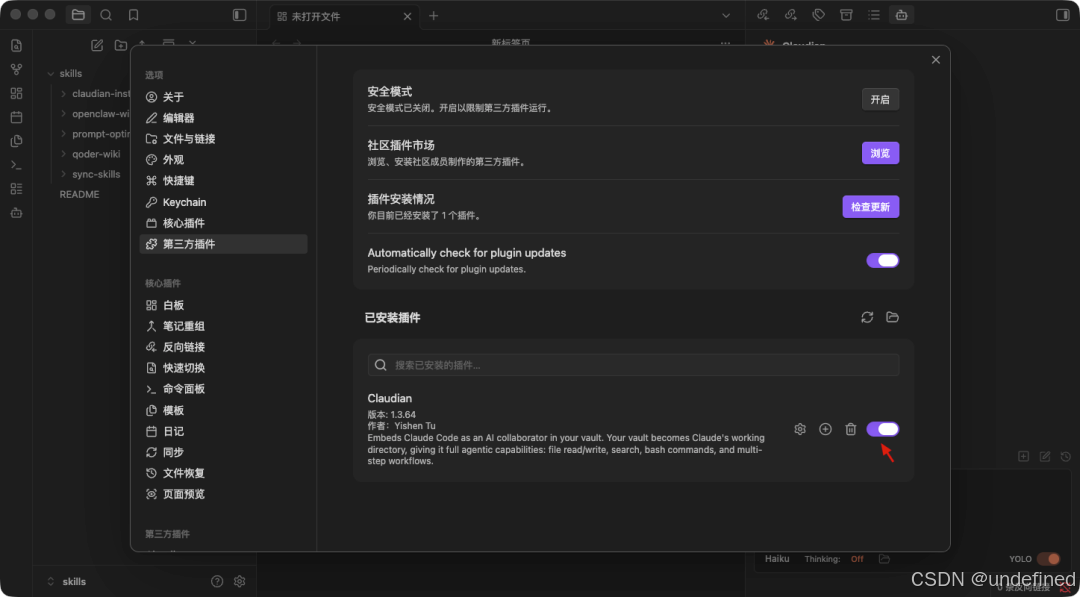Open 白板 core plugin settings

coord(223,305)
